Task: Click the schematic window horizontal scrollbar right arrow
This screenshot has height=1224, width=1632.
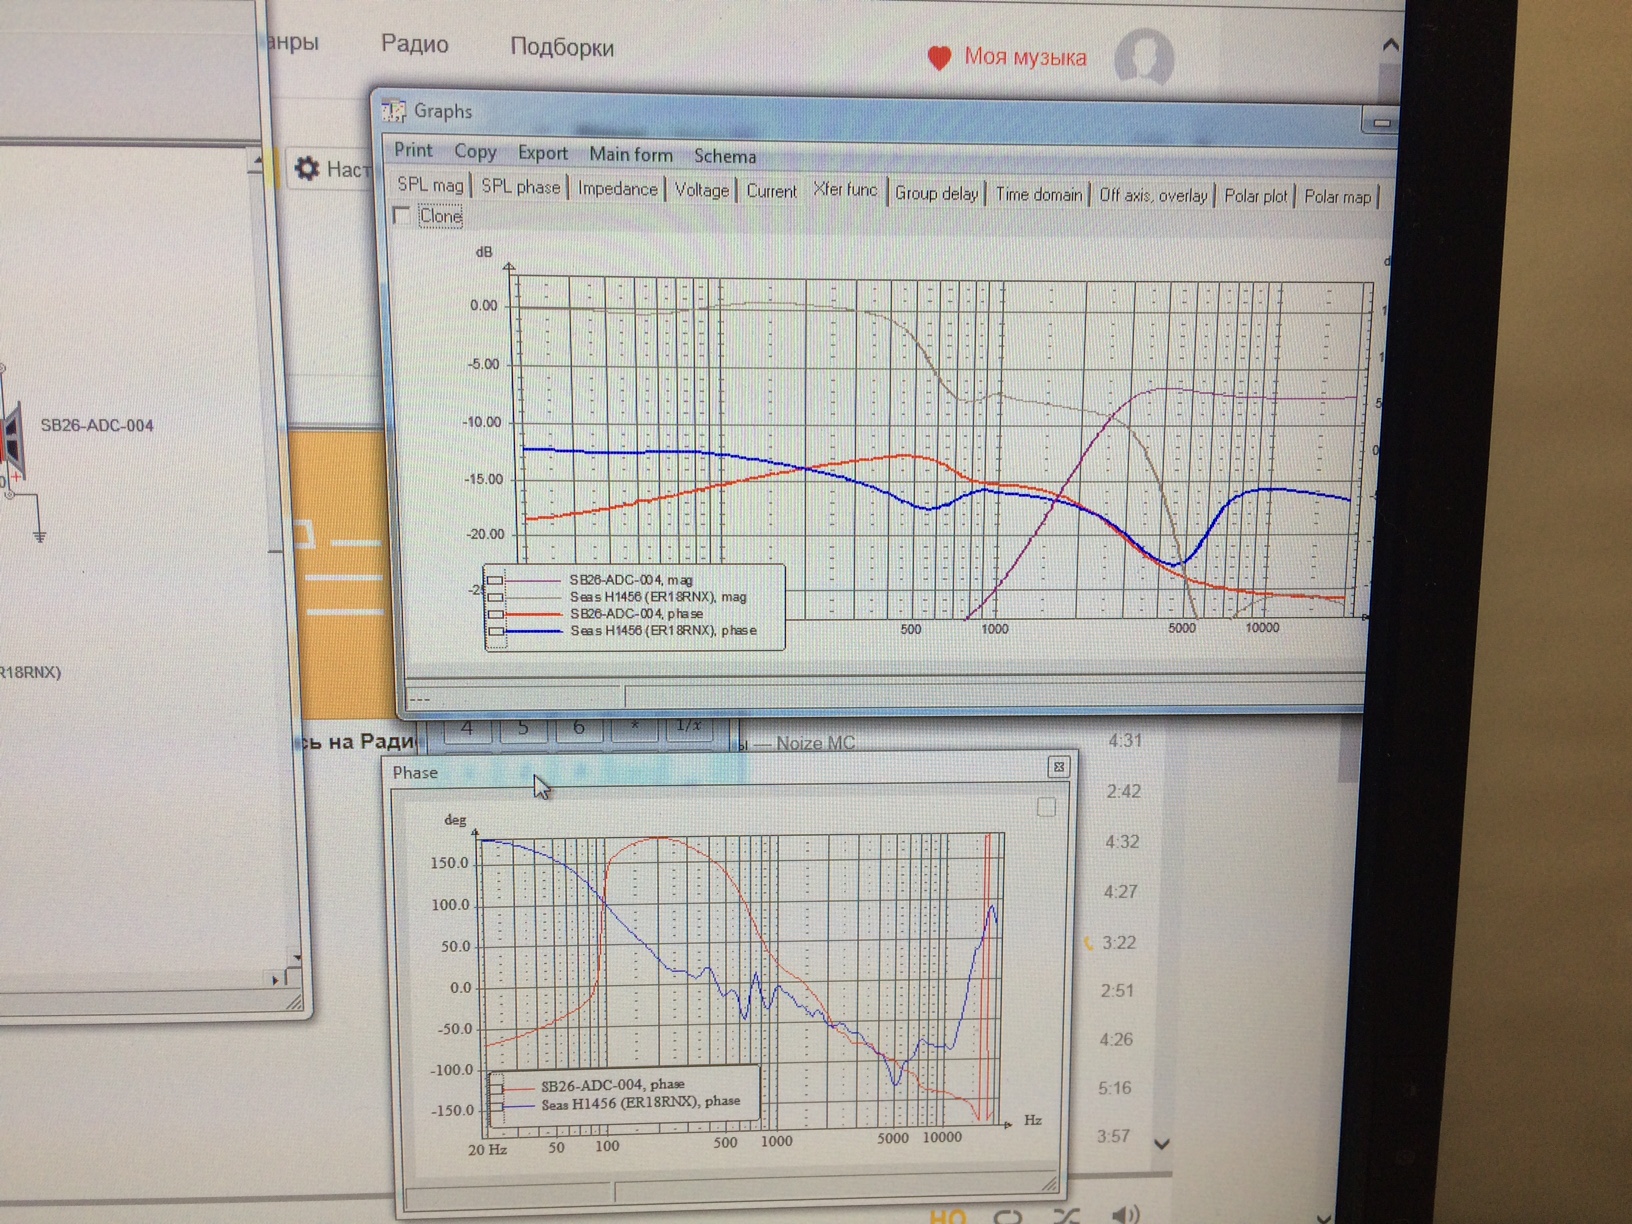Action: (275, 981)
